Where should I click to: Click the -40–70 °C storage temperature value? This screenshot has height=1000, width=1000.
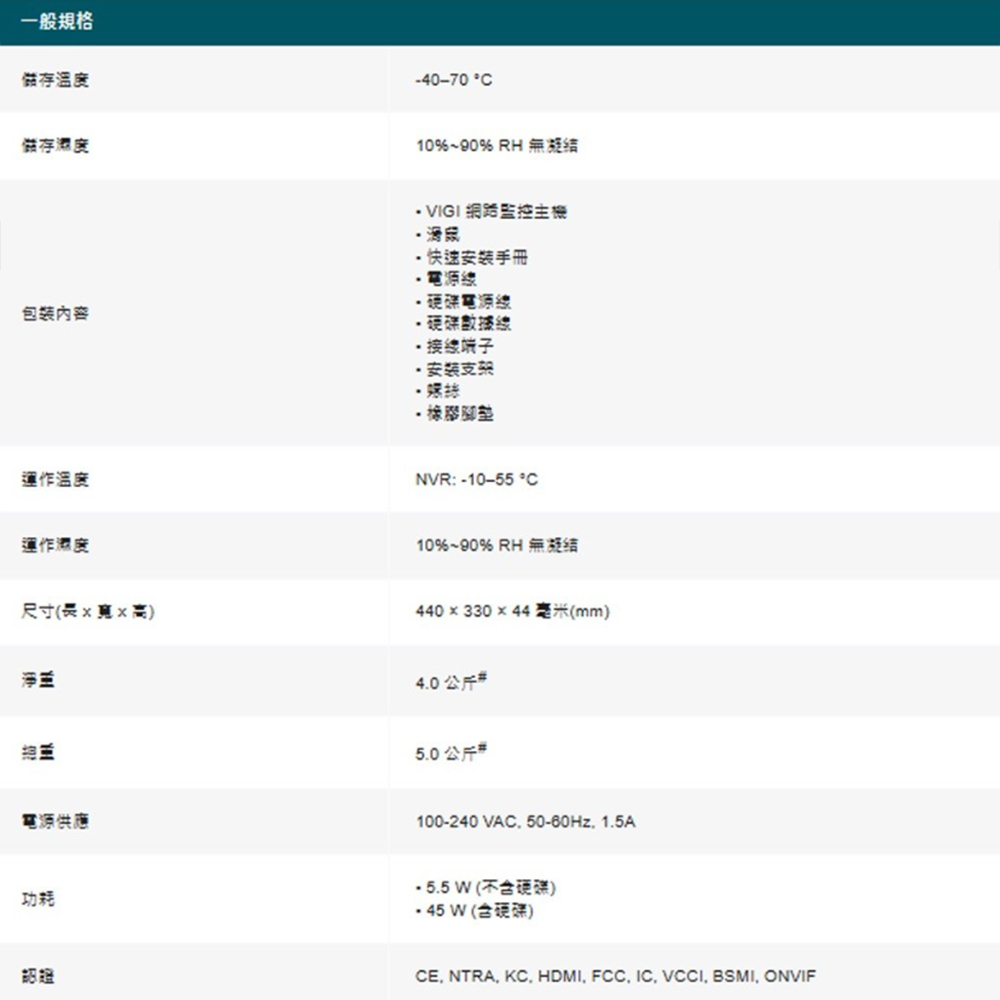[x=453, y=80]
